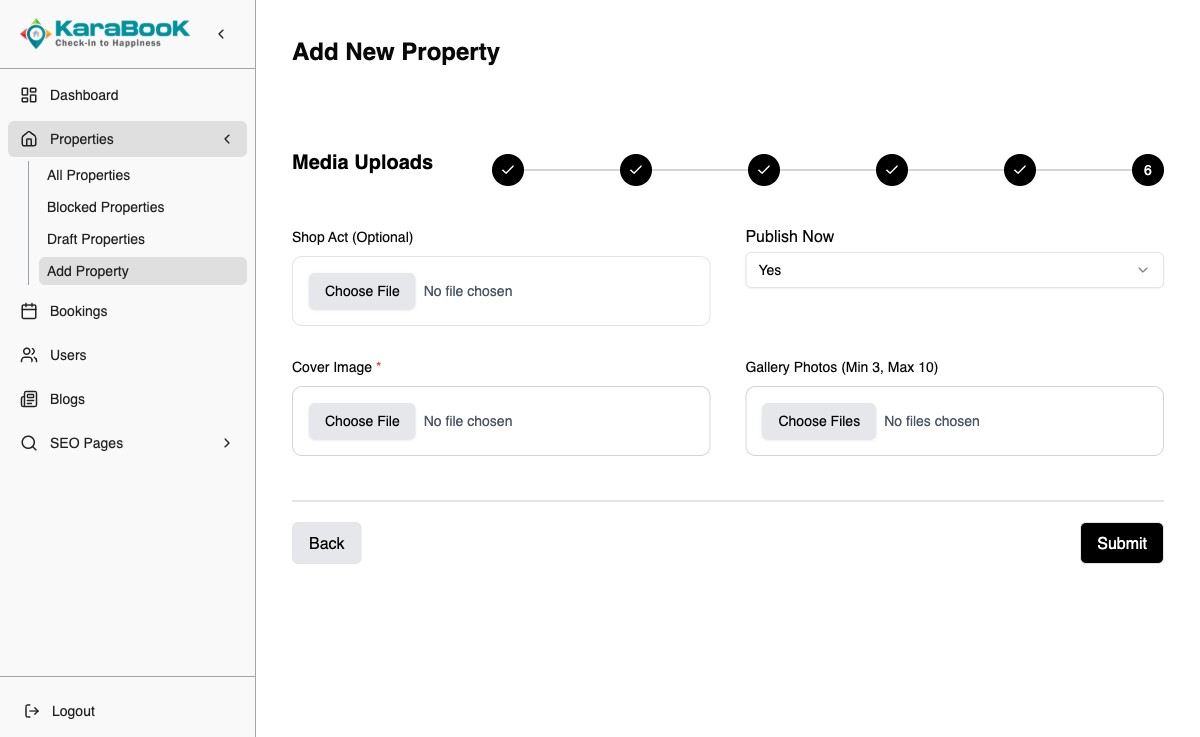Open Dashboard via its grid icon
The height and width of the screenshot is (737, 1200).
pos(29,95)
